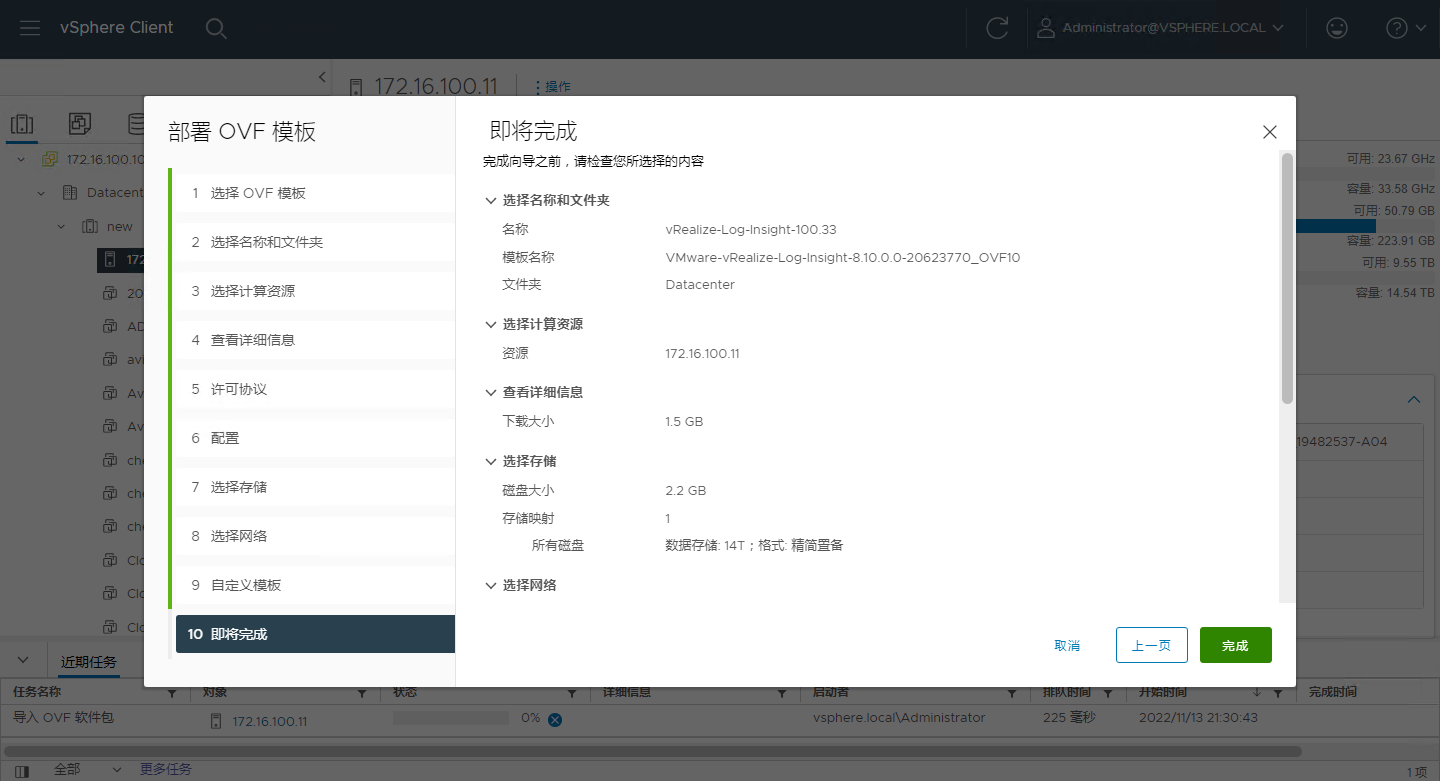Switch to Hosts and Clusters inventory icon

click(22, 124)
